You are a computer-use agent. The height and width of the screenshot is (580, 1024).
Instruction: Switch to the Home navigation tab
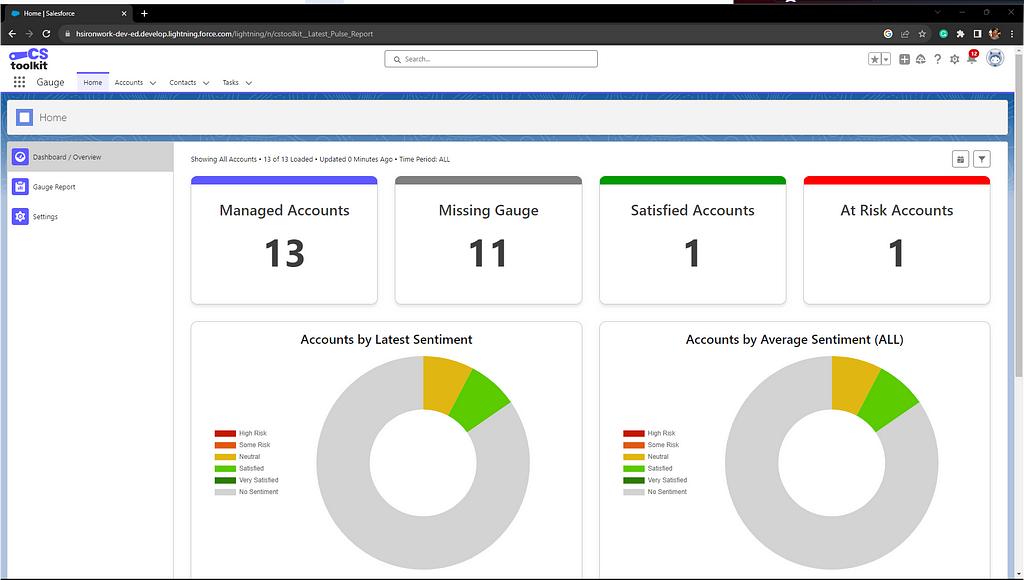pos(93,82)
